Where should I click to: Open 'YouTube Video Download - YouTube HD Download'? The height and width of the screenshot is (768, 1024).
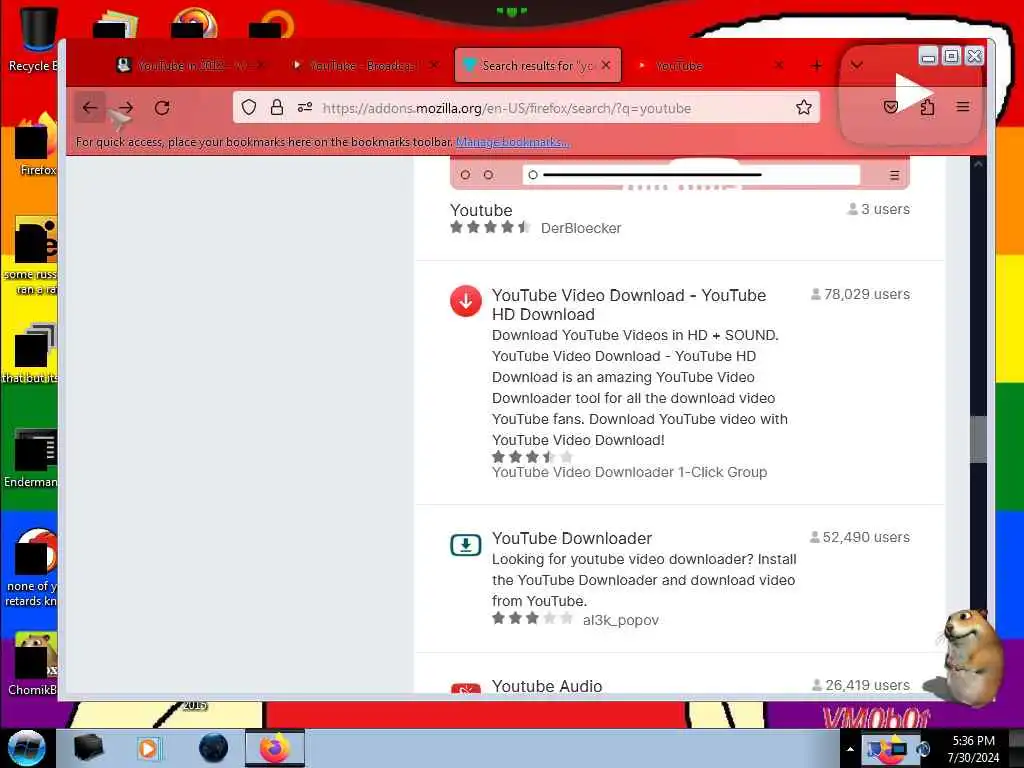[629, 305]
